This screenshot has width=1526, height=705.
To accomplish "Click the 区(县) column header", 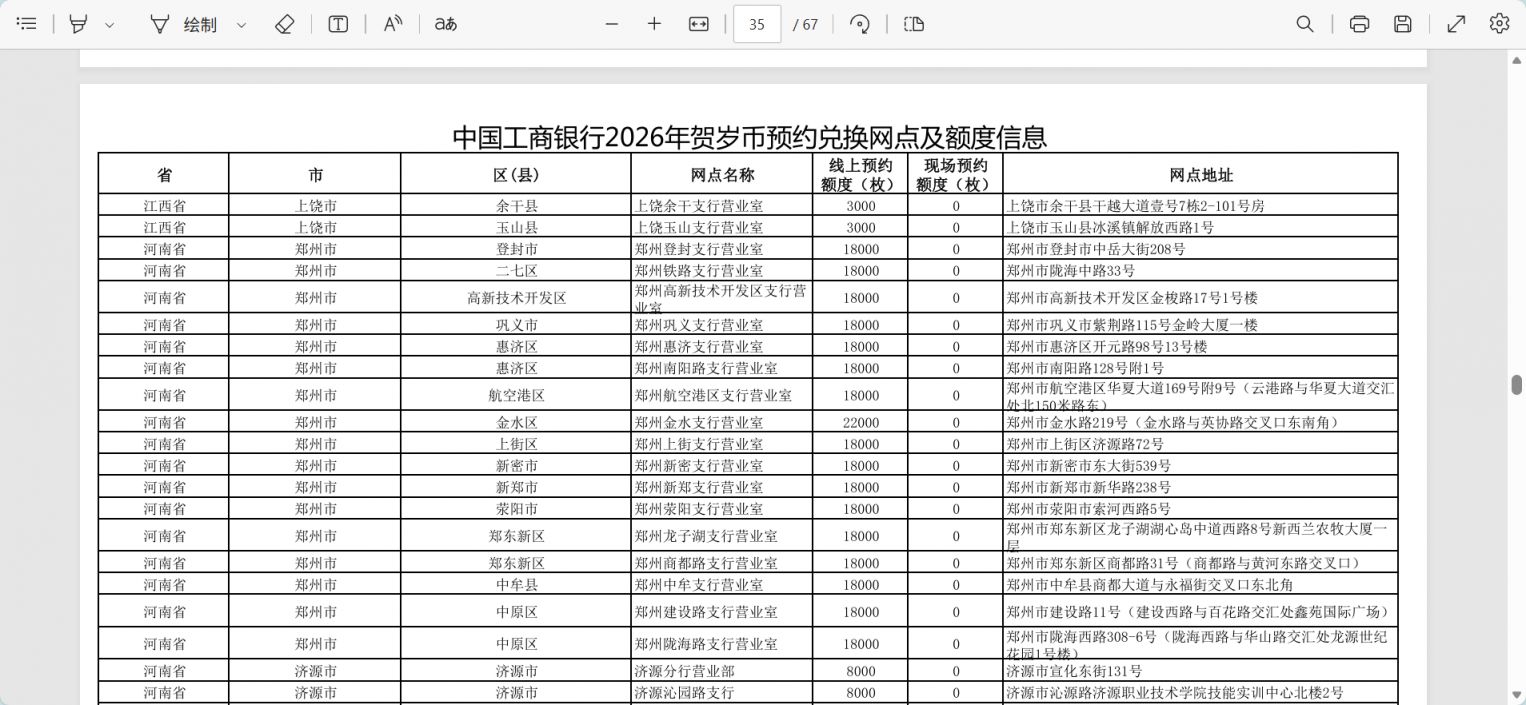I will 516,175.
